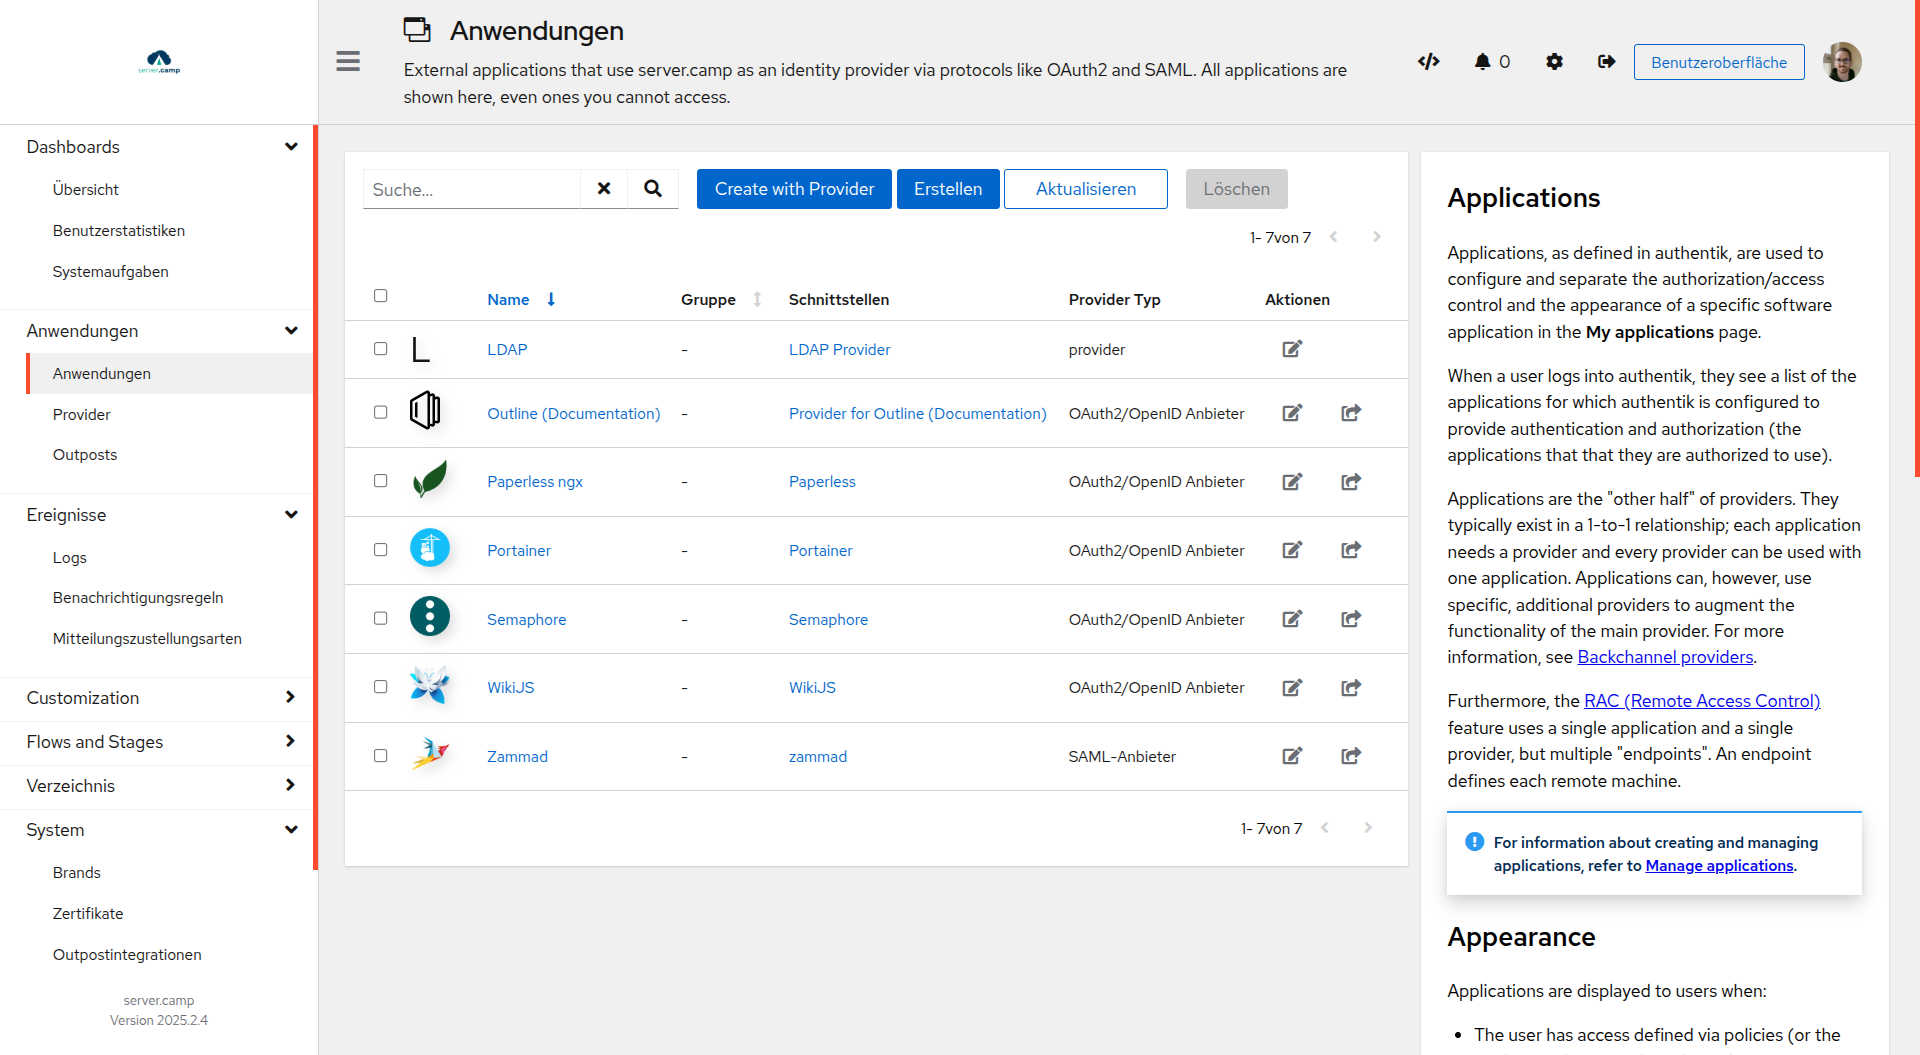
Task: Sort table by Gruppe column
Action: (x=721, y=300)
